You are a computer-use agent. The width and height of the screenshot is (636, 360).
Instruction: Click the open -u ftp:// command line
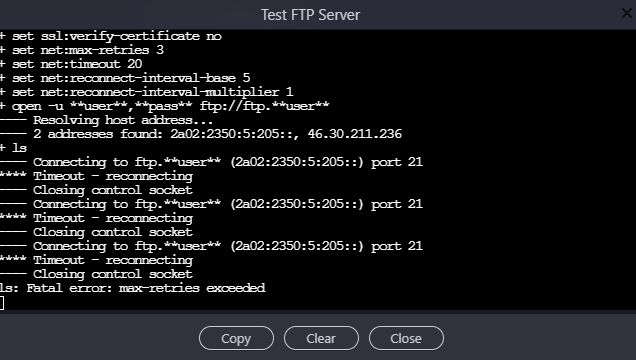pyautogui.click(x=165, y=106)
